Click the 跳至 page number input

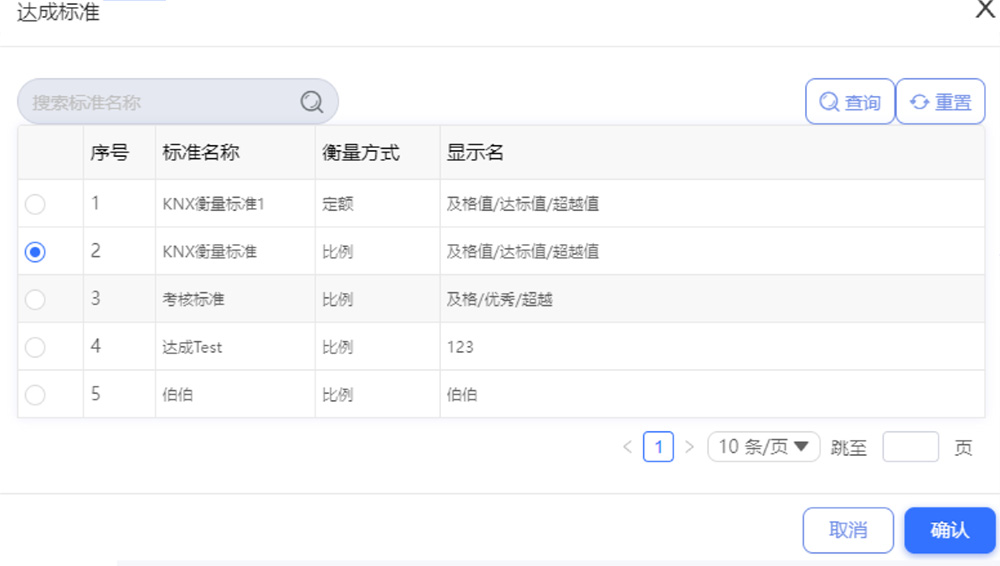click(x=911, y=447)
